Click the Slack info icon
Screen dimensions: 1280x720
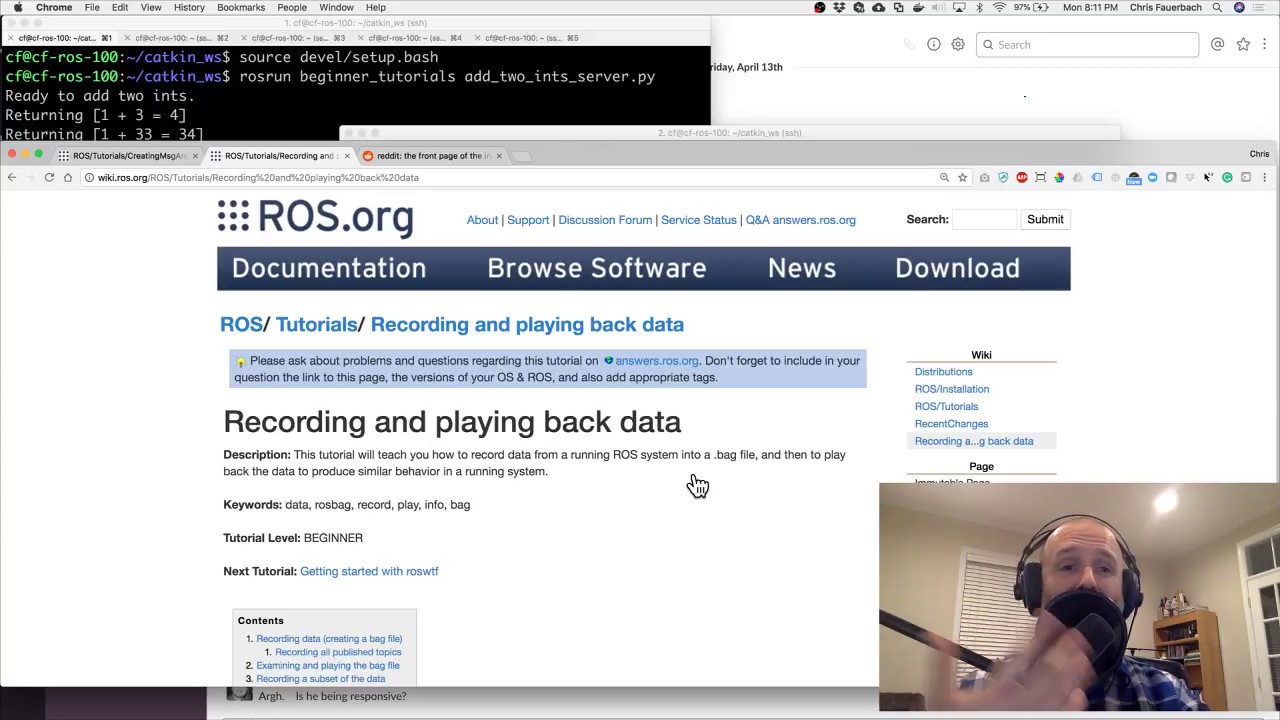click(x=933, y=44)
